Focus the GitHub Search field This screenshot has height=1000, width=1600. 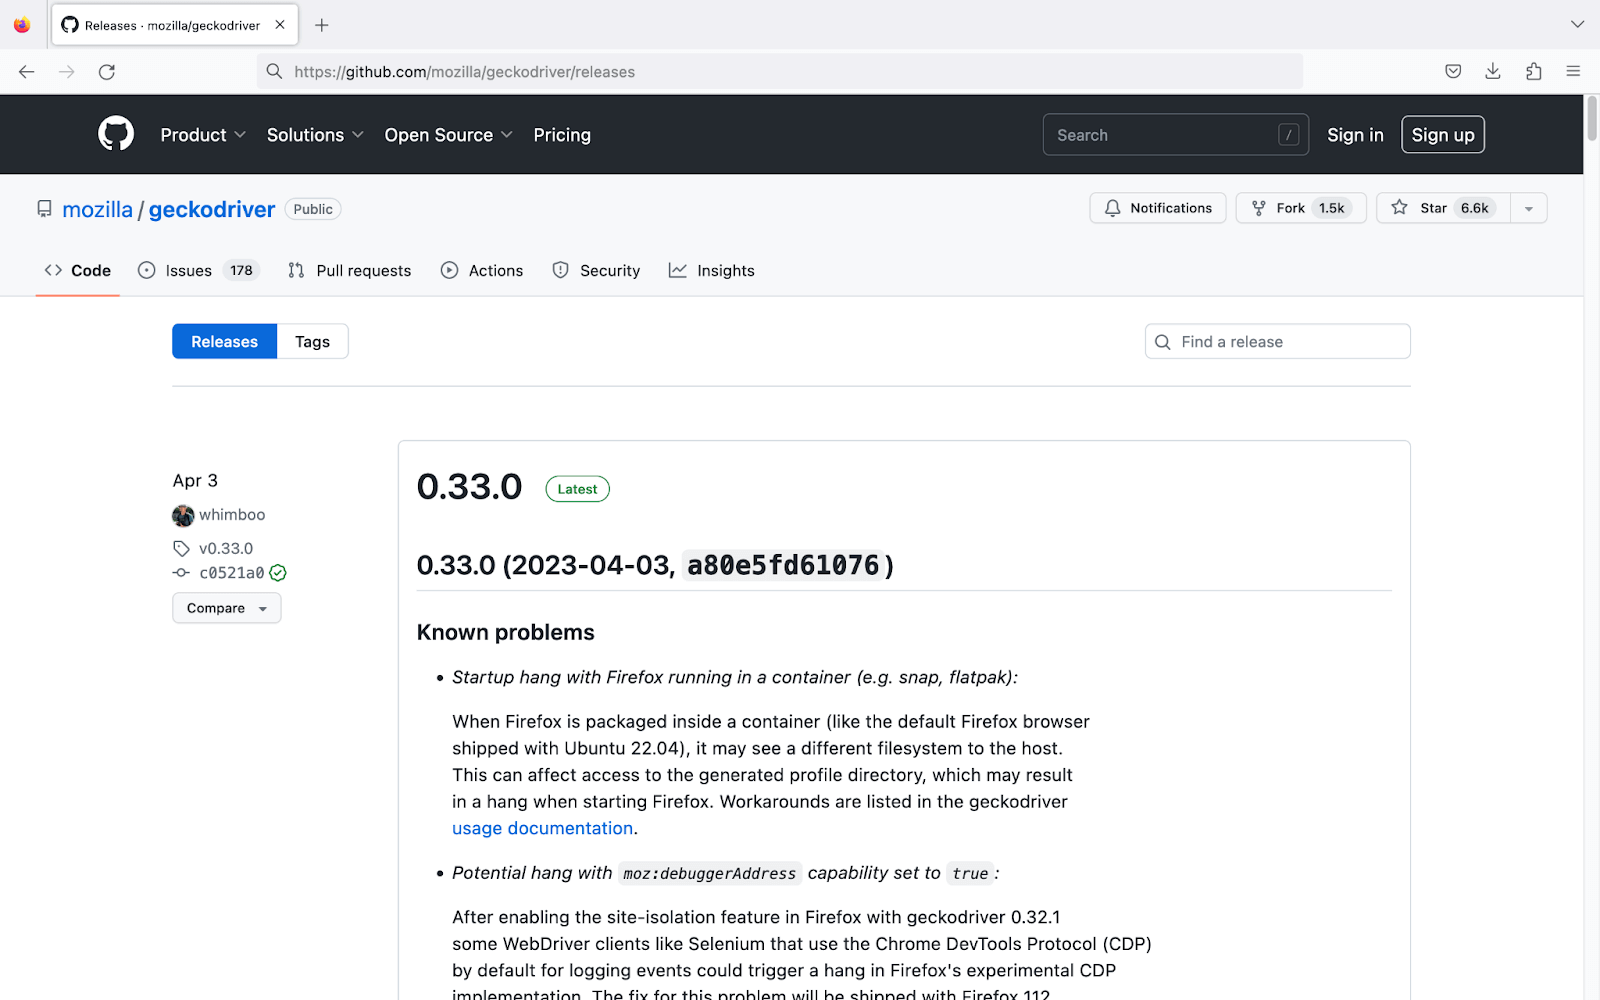pos(1176,135)
